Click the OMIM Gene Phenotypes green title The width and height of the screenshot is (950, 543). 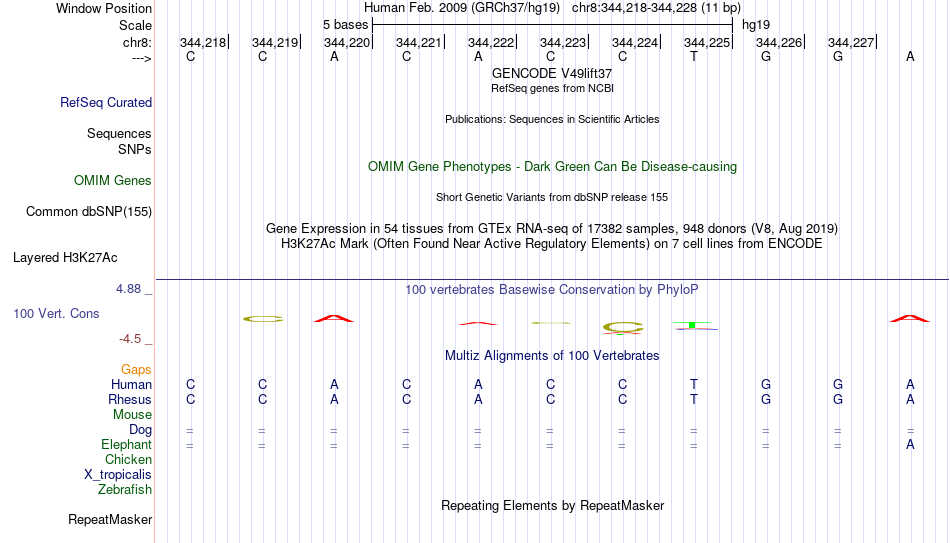tap(552, 167)
